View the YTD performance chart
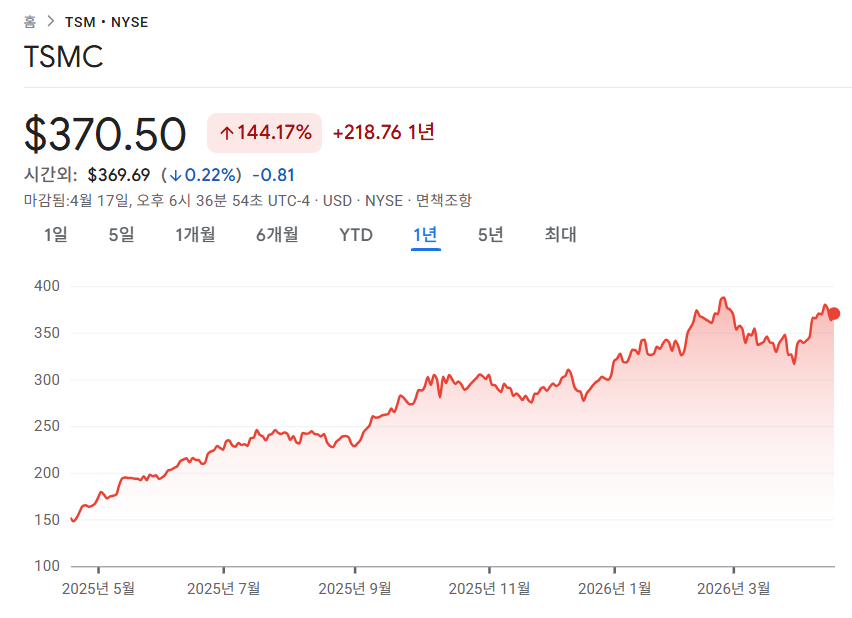The image size is (852, 618). 355,234
